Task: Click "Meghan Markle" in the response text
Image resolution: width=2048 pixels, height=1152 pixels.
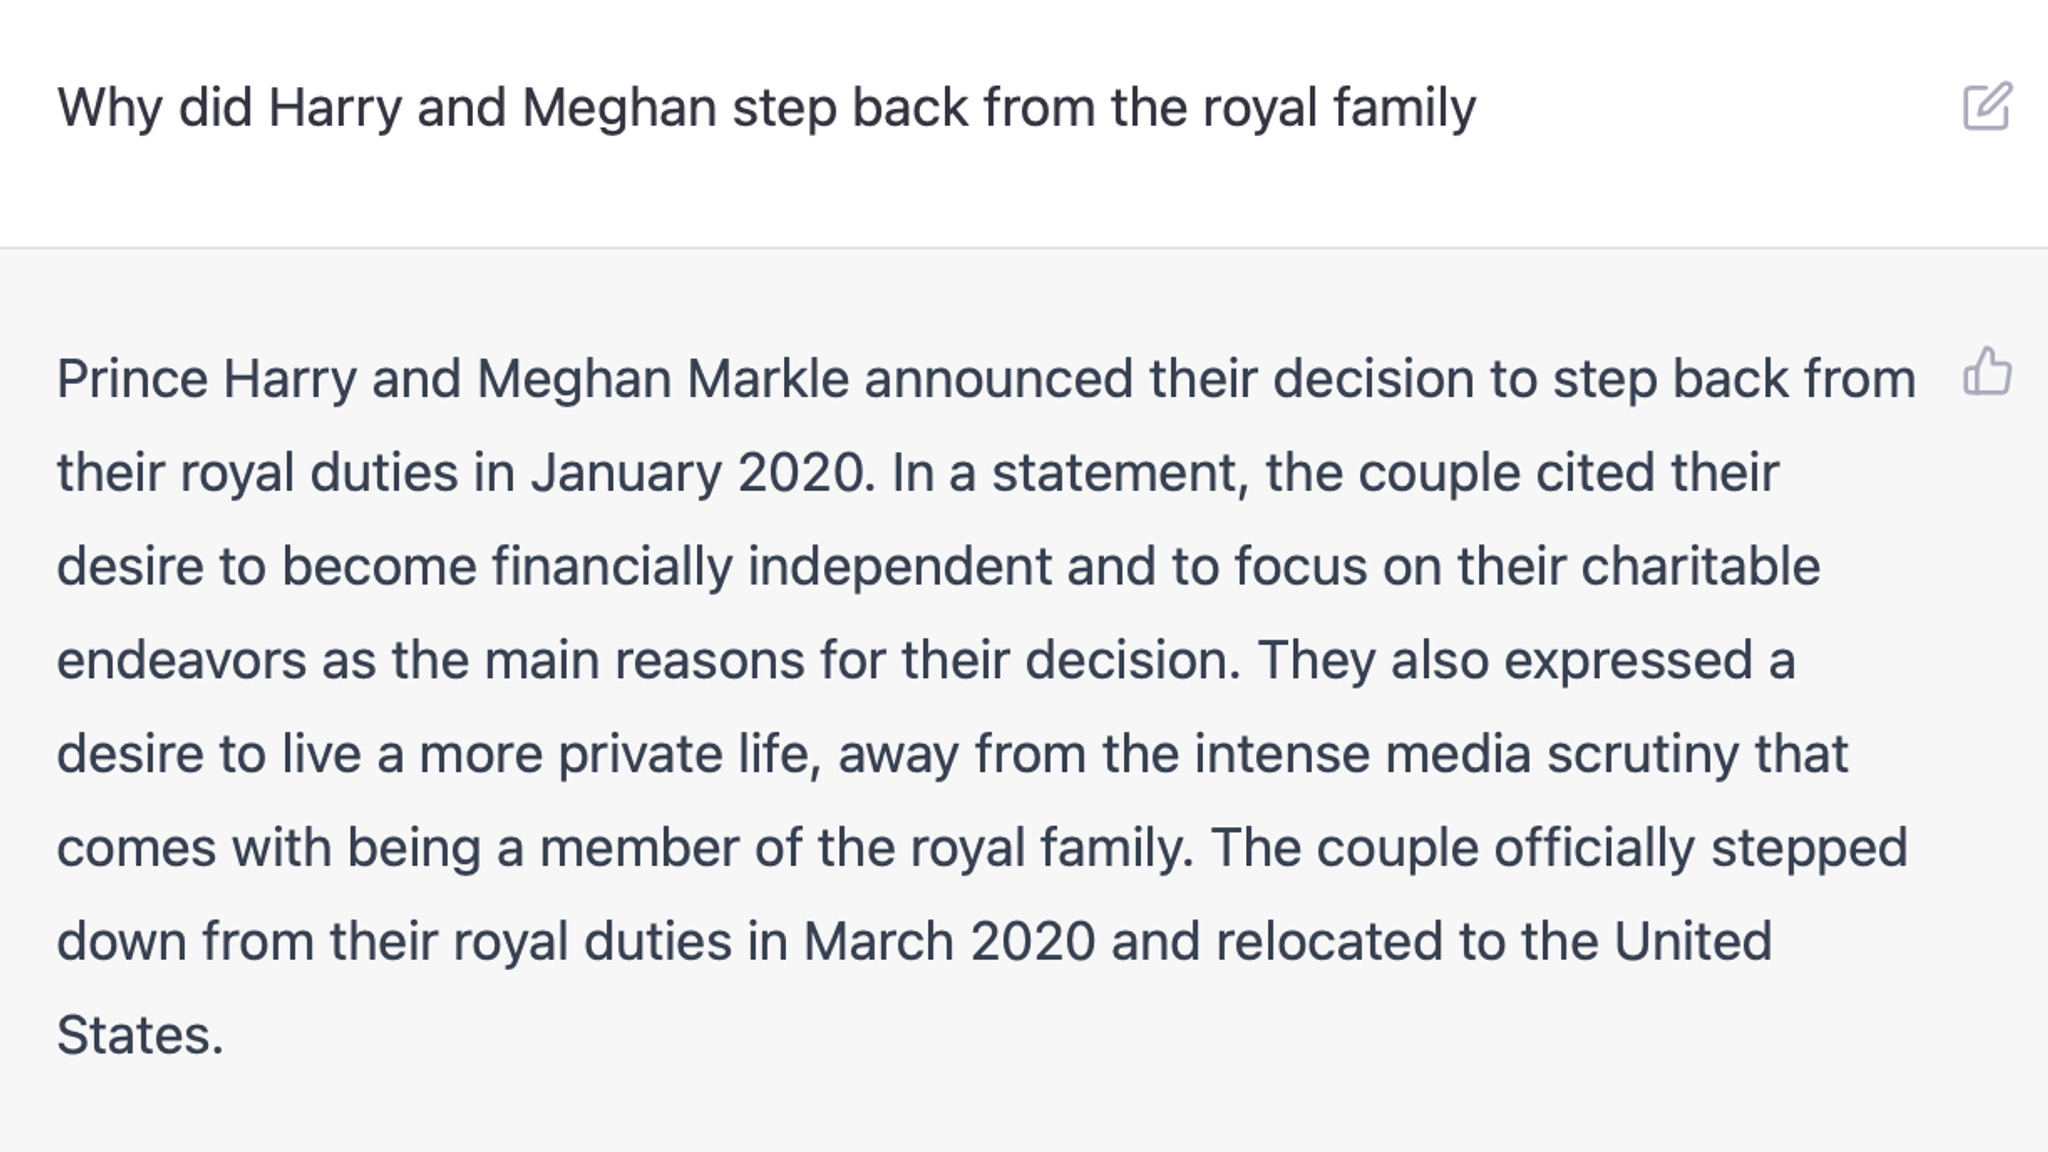Action: pyautogui.click(x=662, y=380)
